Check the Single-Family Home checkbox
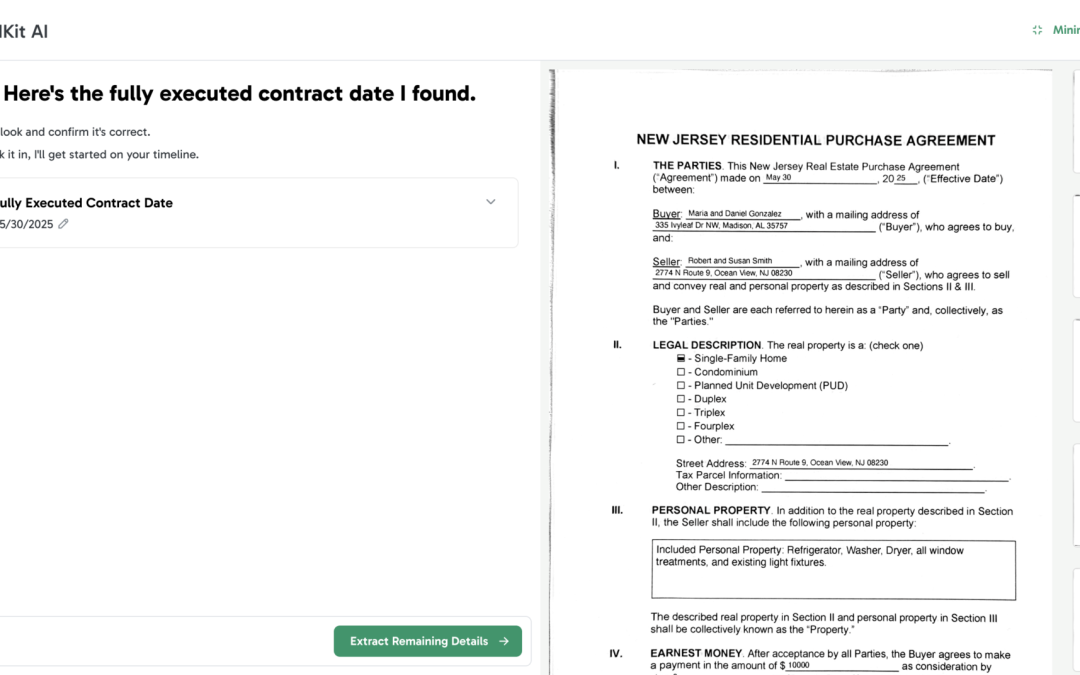 pyautogui.click(x=681, y=358)
